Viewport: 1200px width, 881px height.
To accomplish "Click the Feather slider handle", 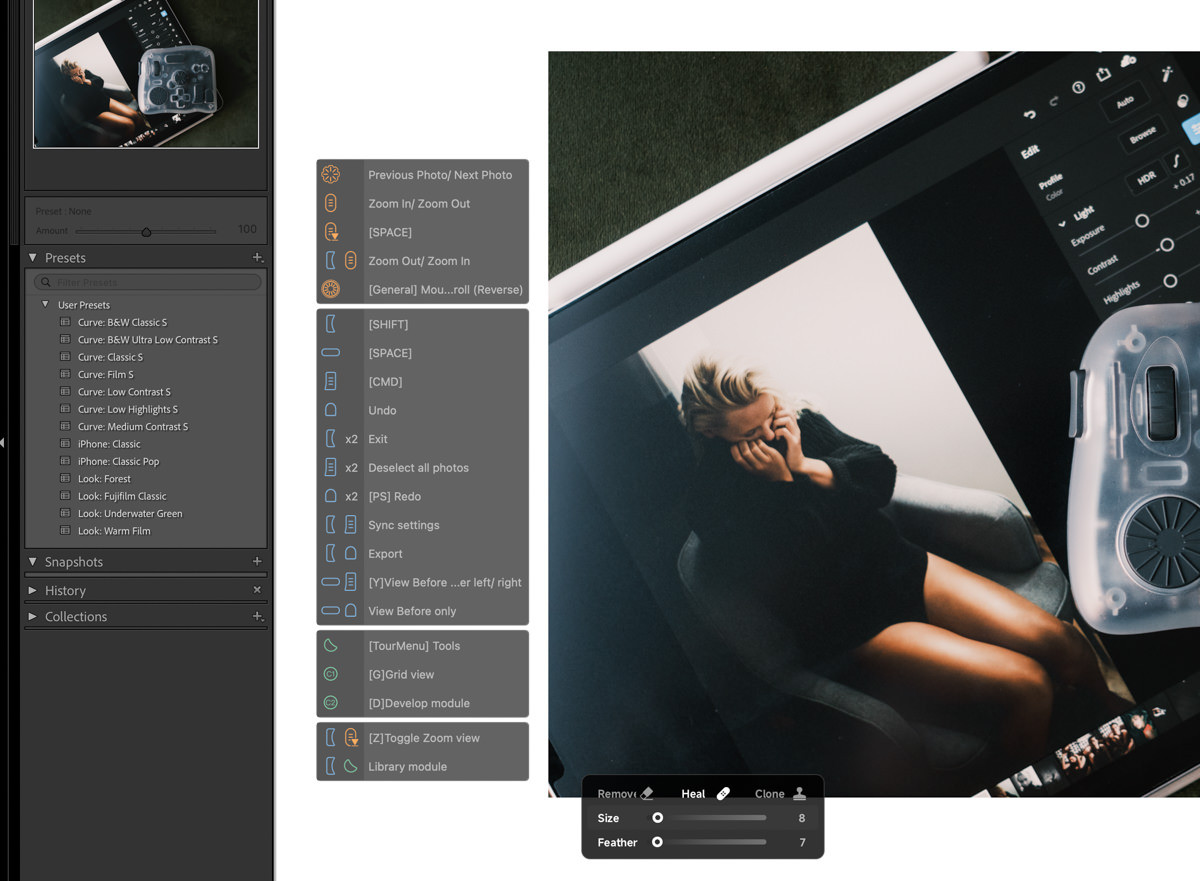I will (x=658, y=842).
